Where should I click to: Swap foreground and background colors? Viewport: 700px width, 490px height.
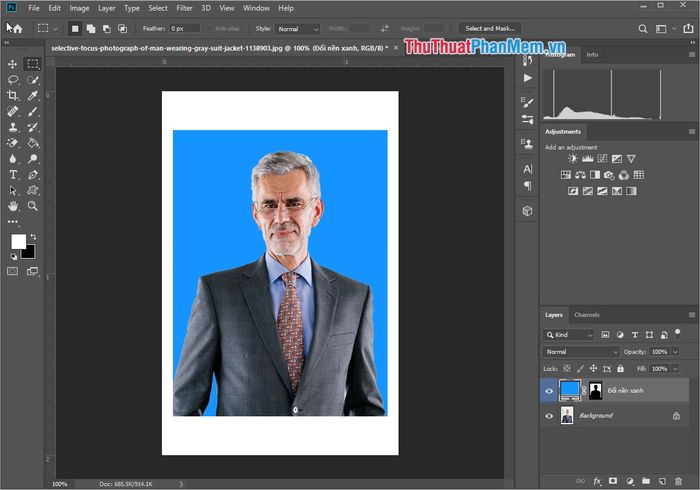pos(33,237)
